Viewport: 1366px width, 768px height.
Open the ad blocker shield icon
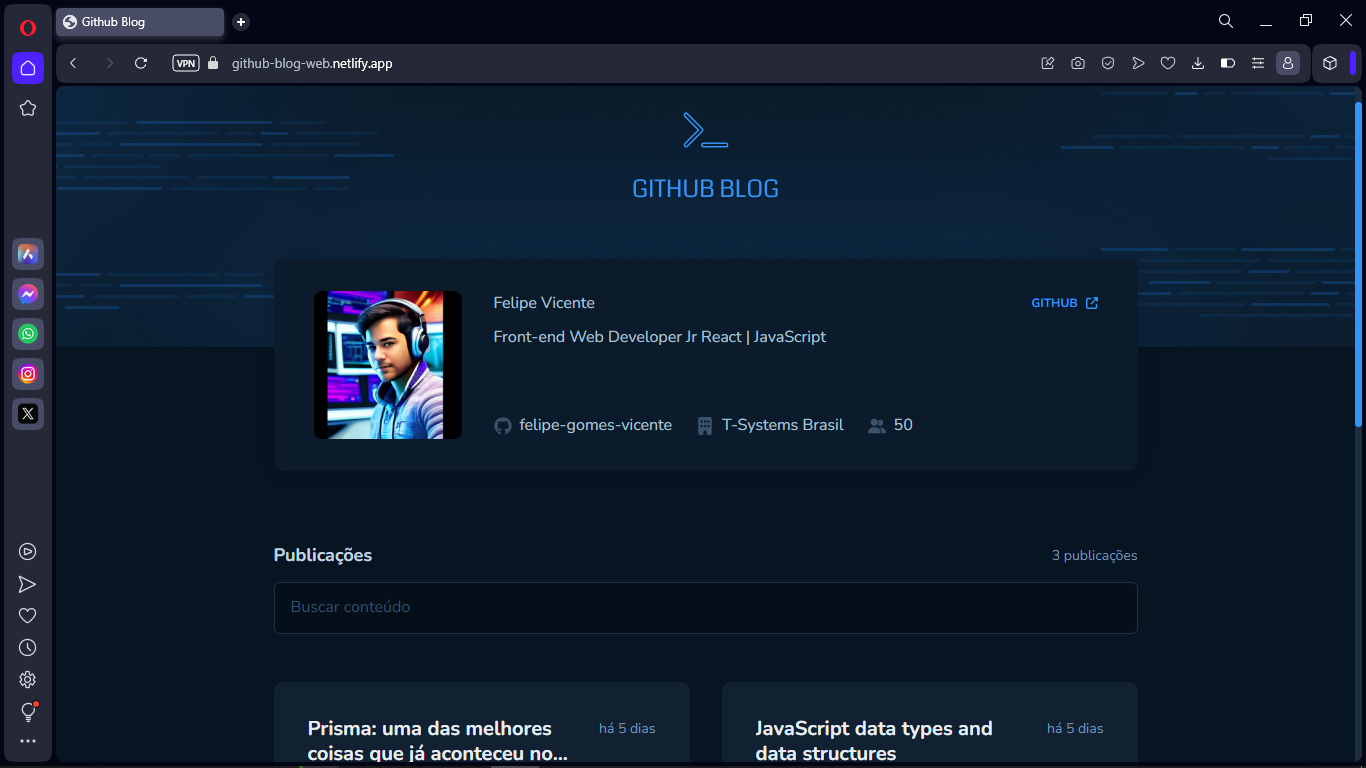point(1108,63)
